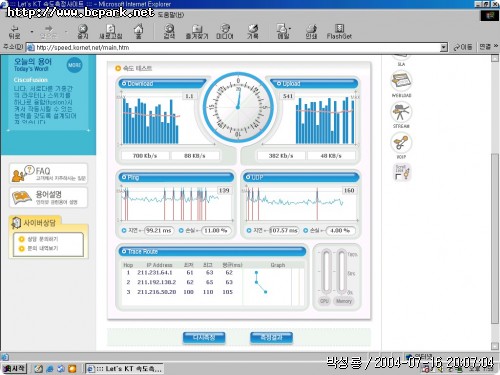
Task: Click the 다시측정 re-measure button
Action: click(204, 338)
